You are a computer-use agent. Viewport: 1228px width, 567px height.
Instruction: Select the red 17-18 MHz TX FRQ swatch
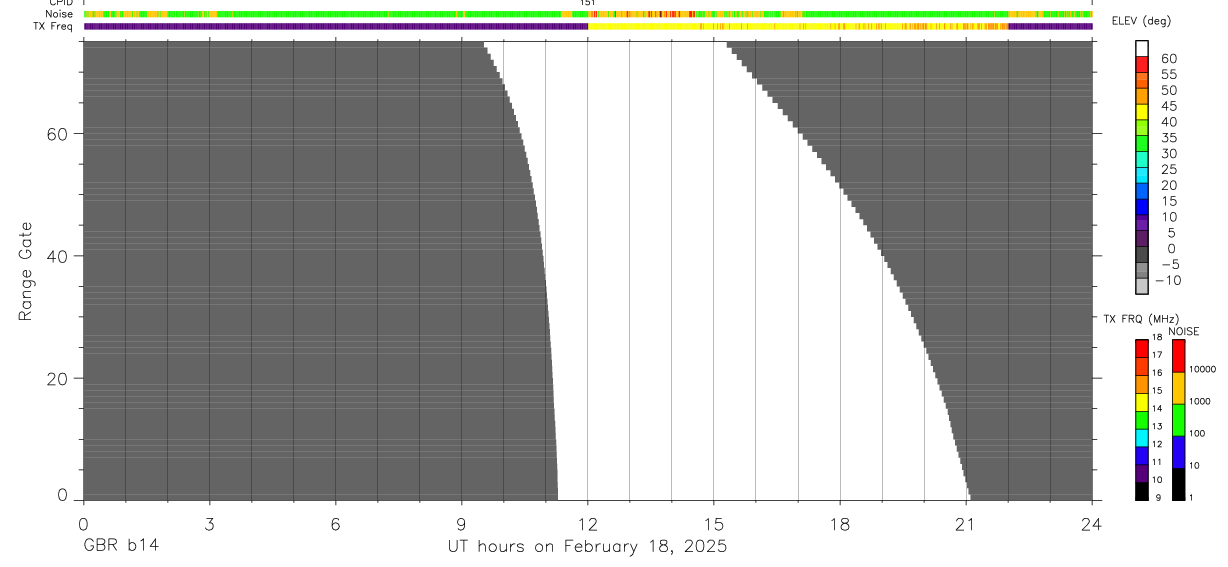[1142, 349]
